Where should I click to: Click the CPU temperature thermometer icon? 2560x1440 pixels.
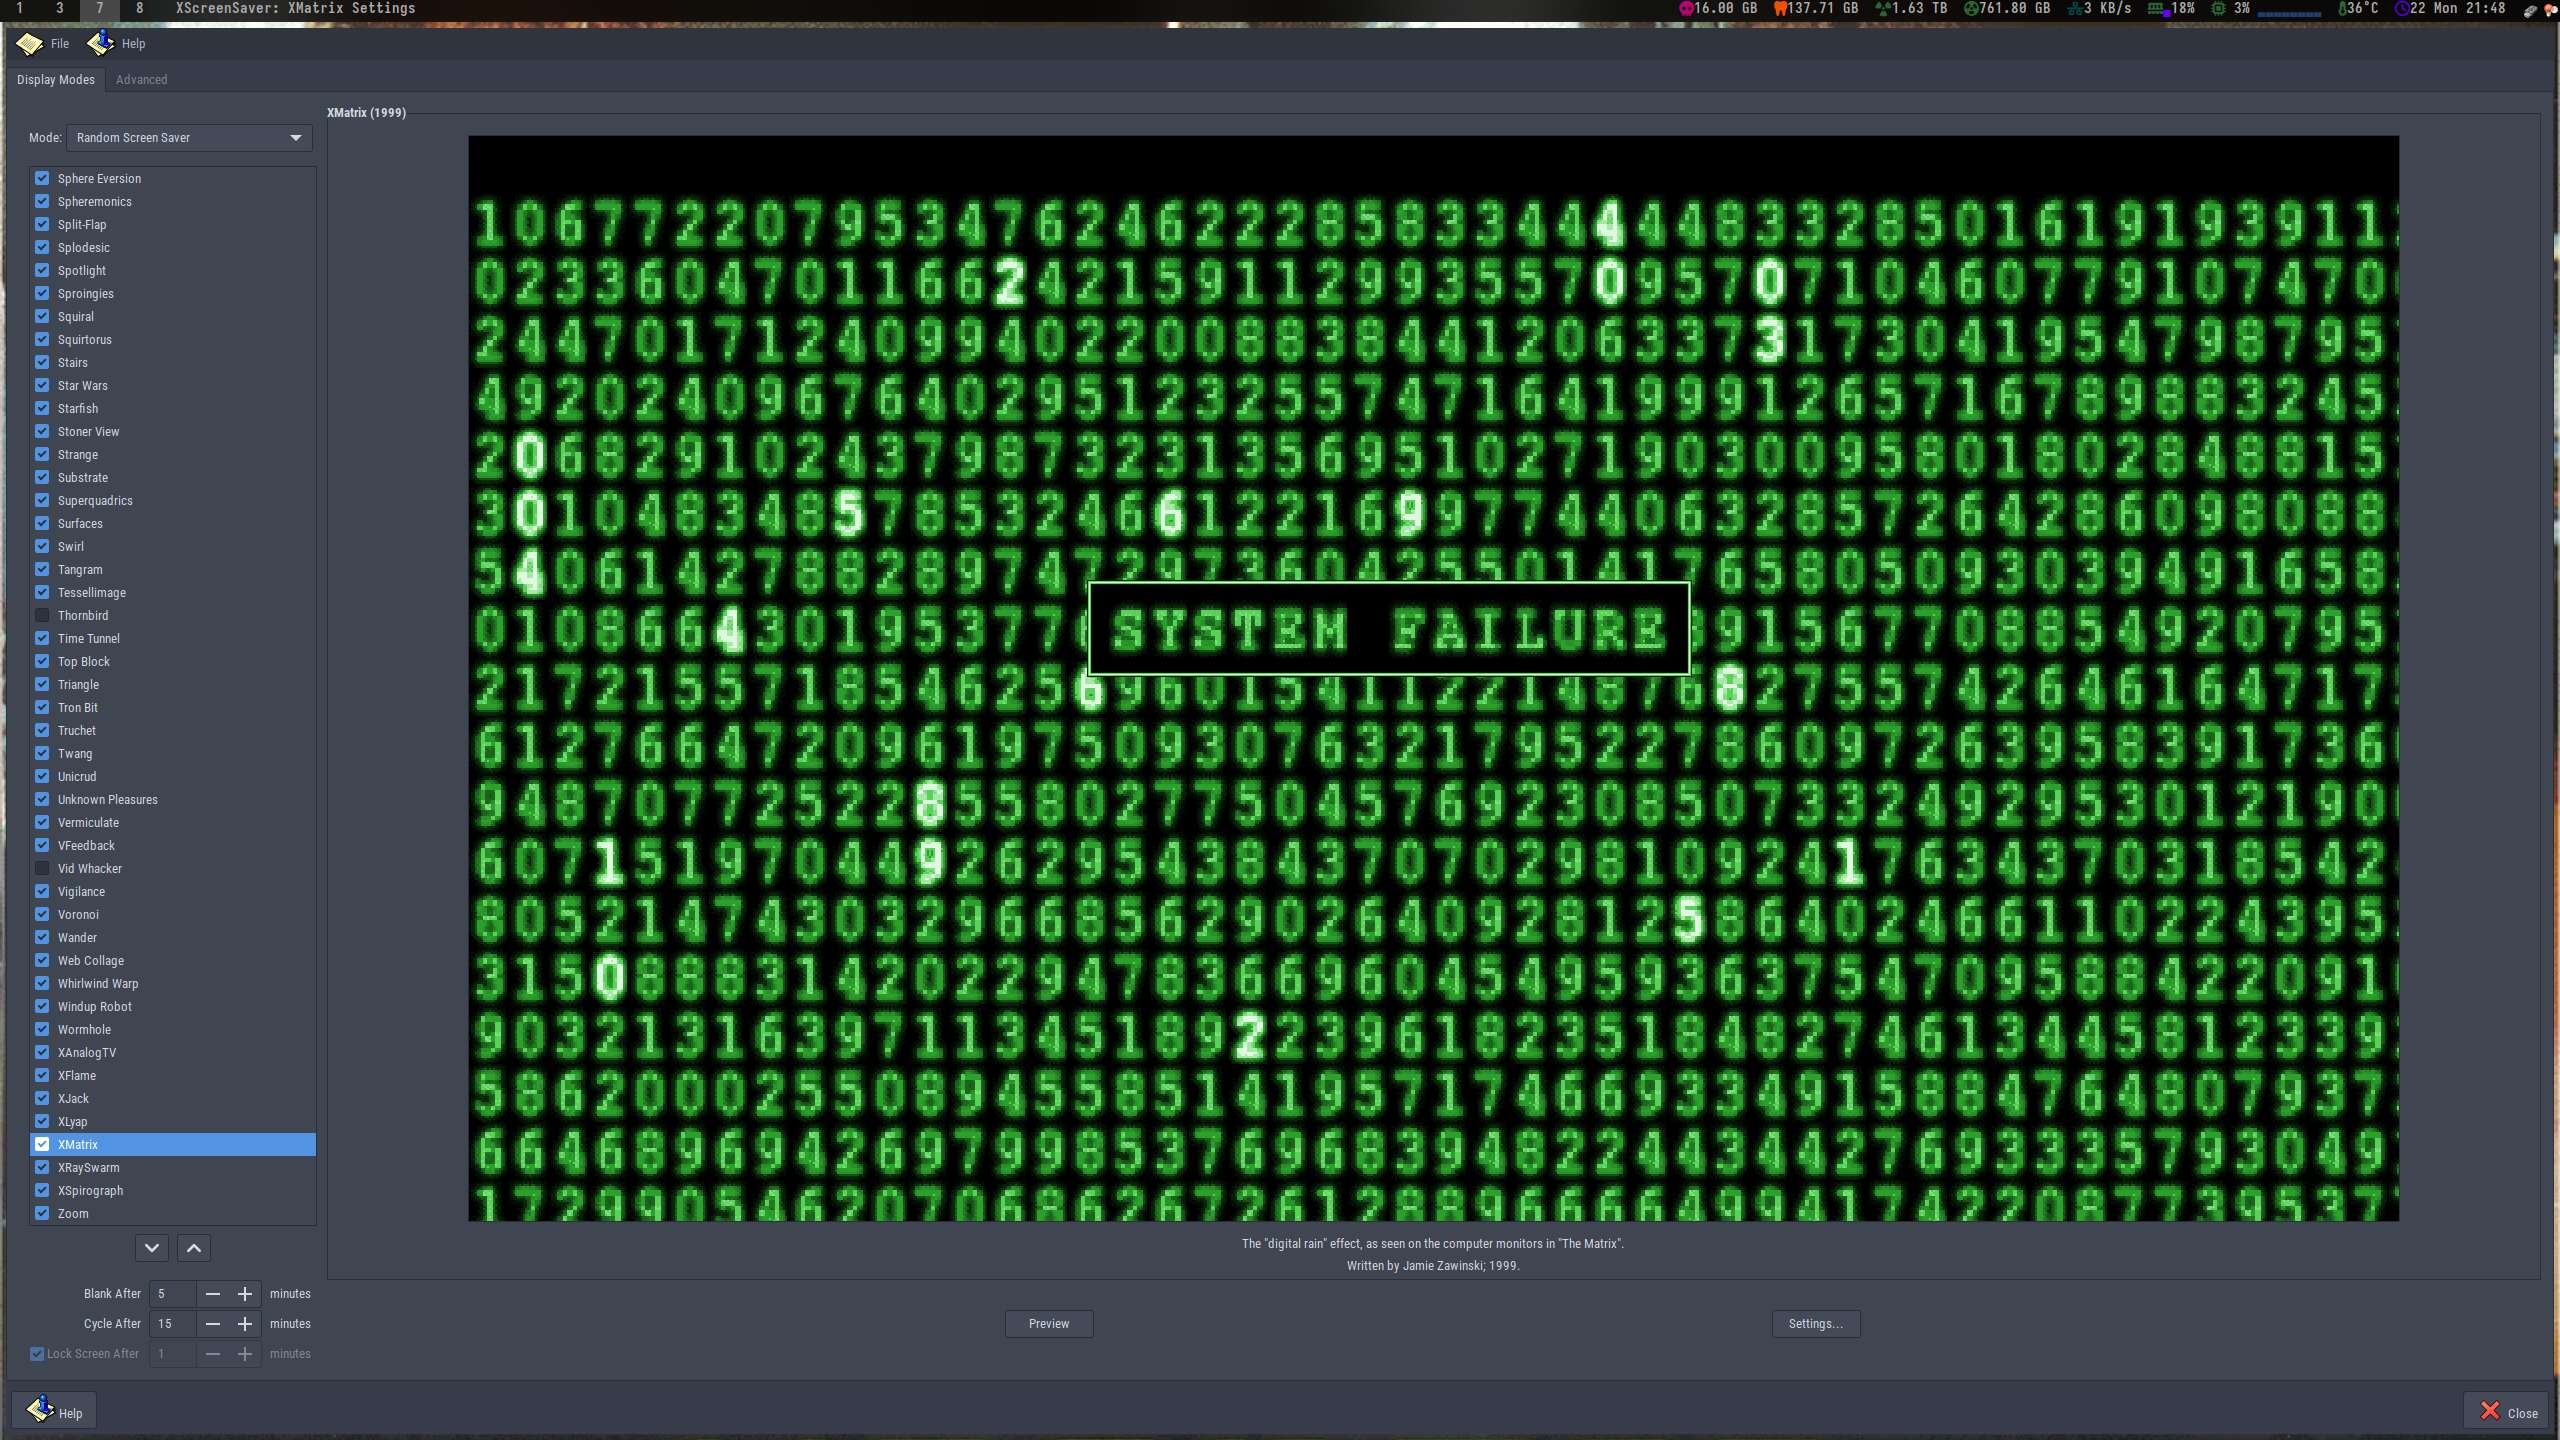tap(2342, 9)
